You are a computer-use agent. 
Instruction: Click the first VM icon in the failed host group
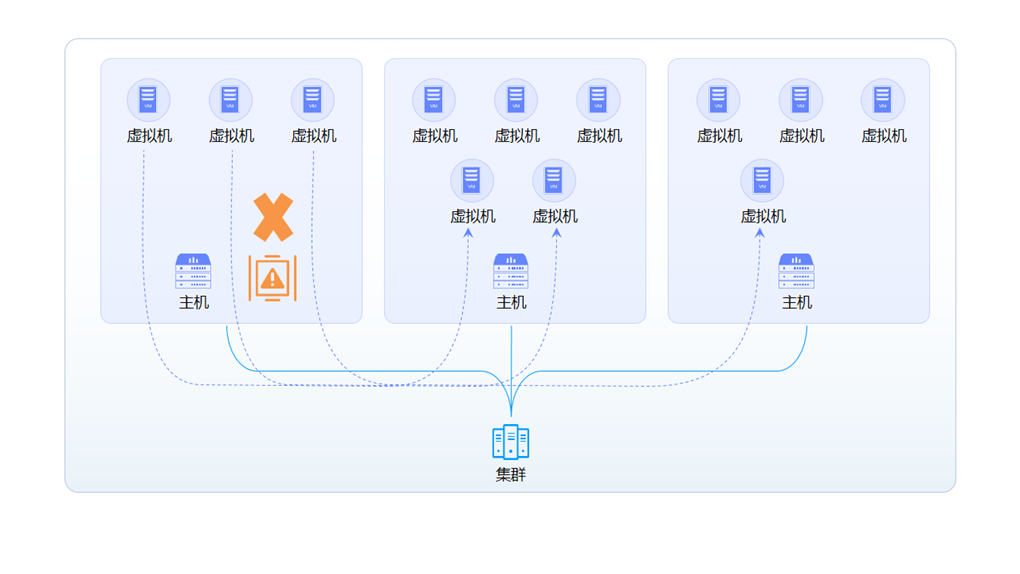(x=149, y=100)
